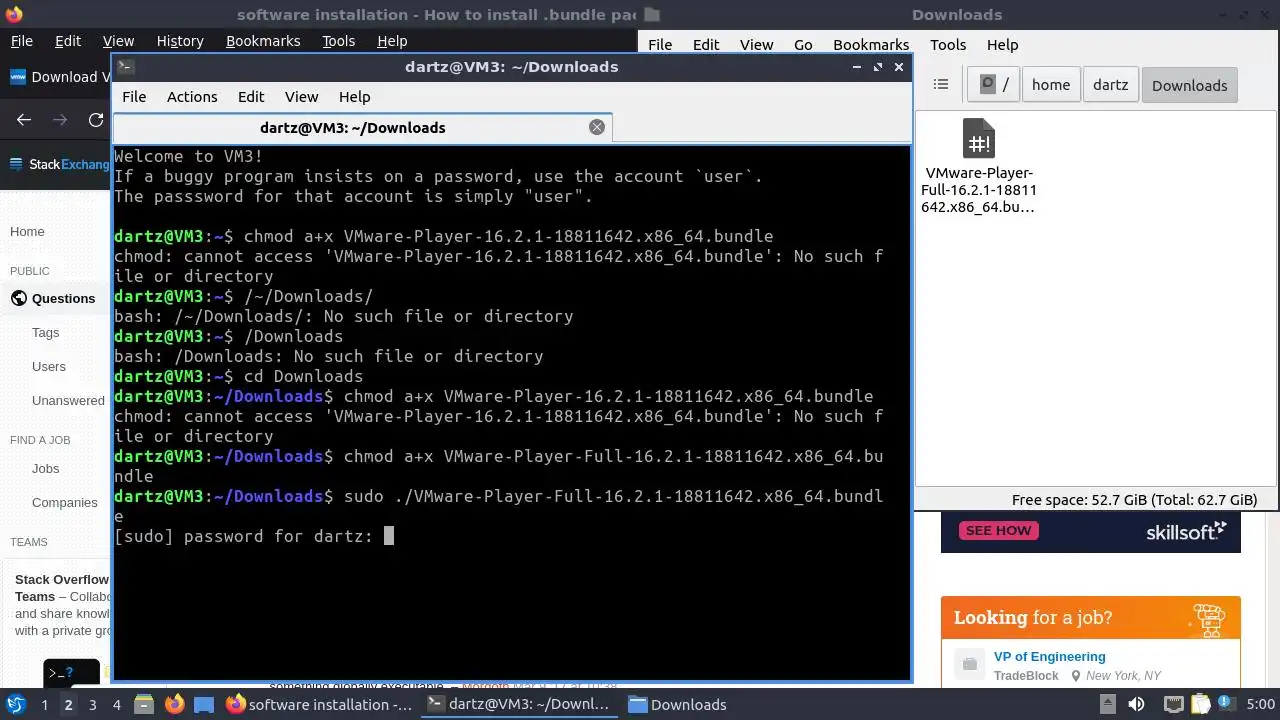Switch to workspace 4 in taskbar
Viewport: 1280px width, 720px height.
116,704
